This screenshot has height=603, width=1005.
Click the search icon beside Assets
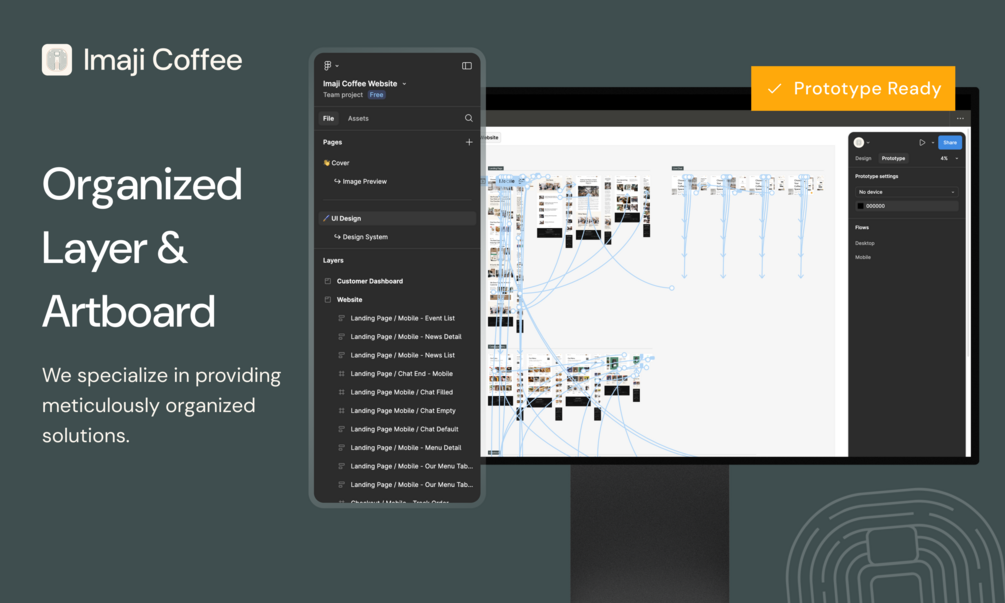pos(469,118)
